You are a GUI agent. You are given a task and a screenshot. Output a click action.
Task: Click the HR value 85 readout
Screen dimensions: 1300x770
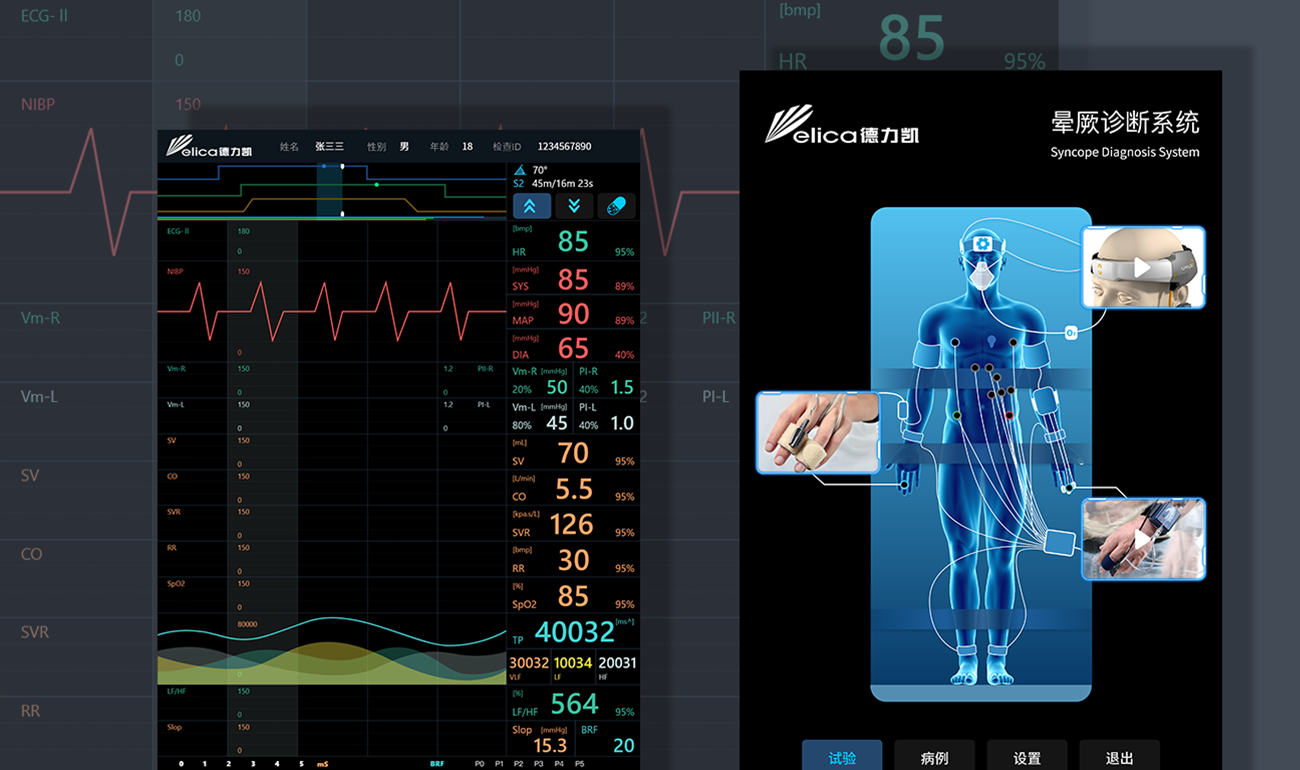tap(573, 242)
